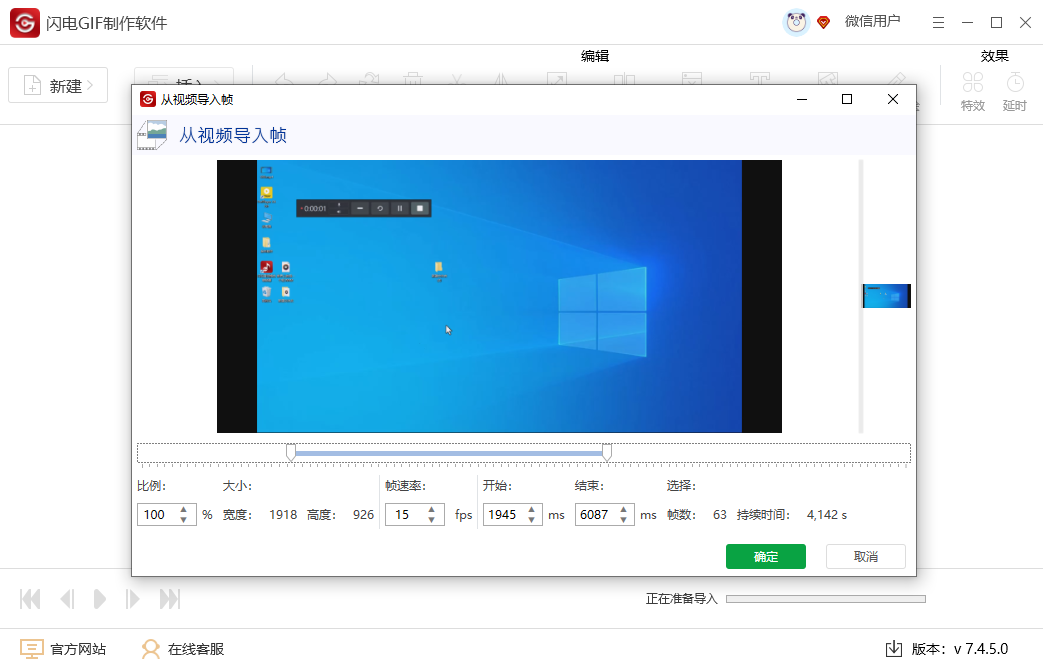Click the 取消 cancel button

click(865, 557)
